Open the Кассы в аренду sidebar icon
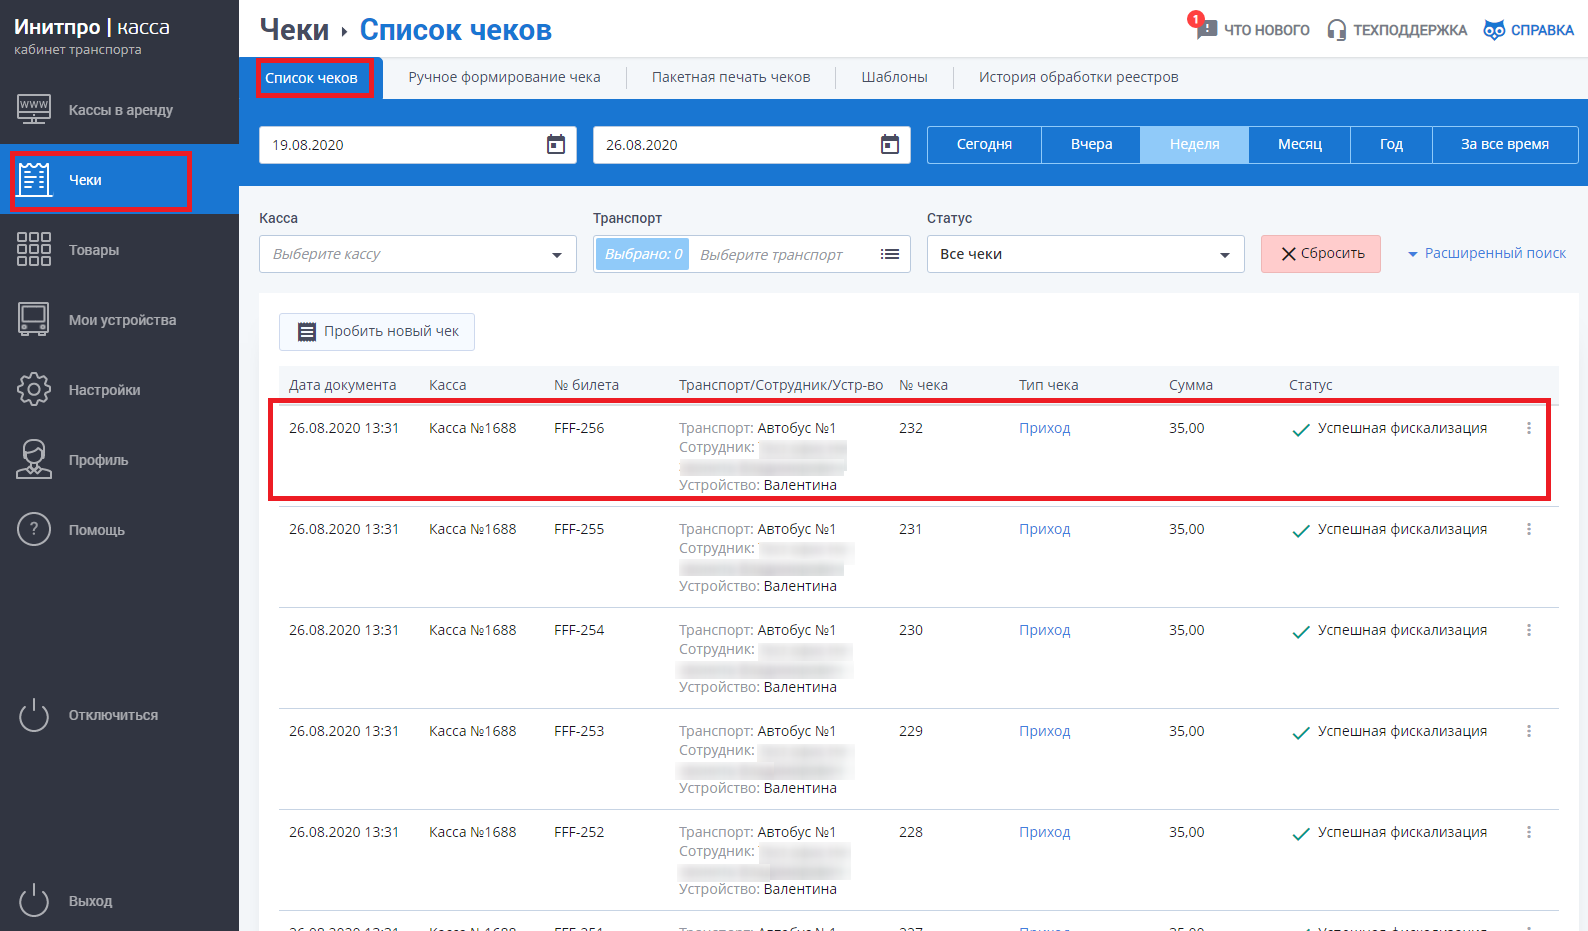Viewport: 1588px width, 931px height. click(34, 109)
